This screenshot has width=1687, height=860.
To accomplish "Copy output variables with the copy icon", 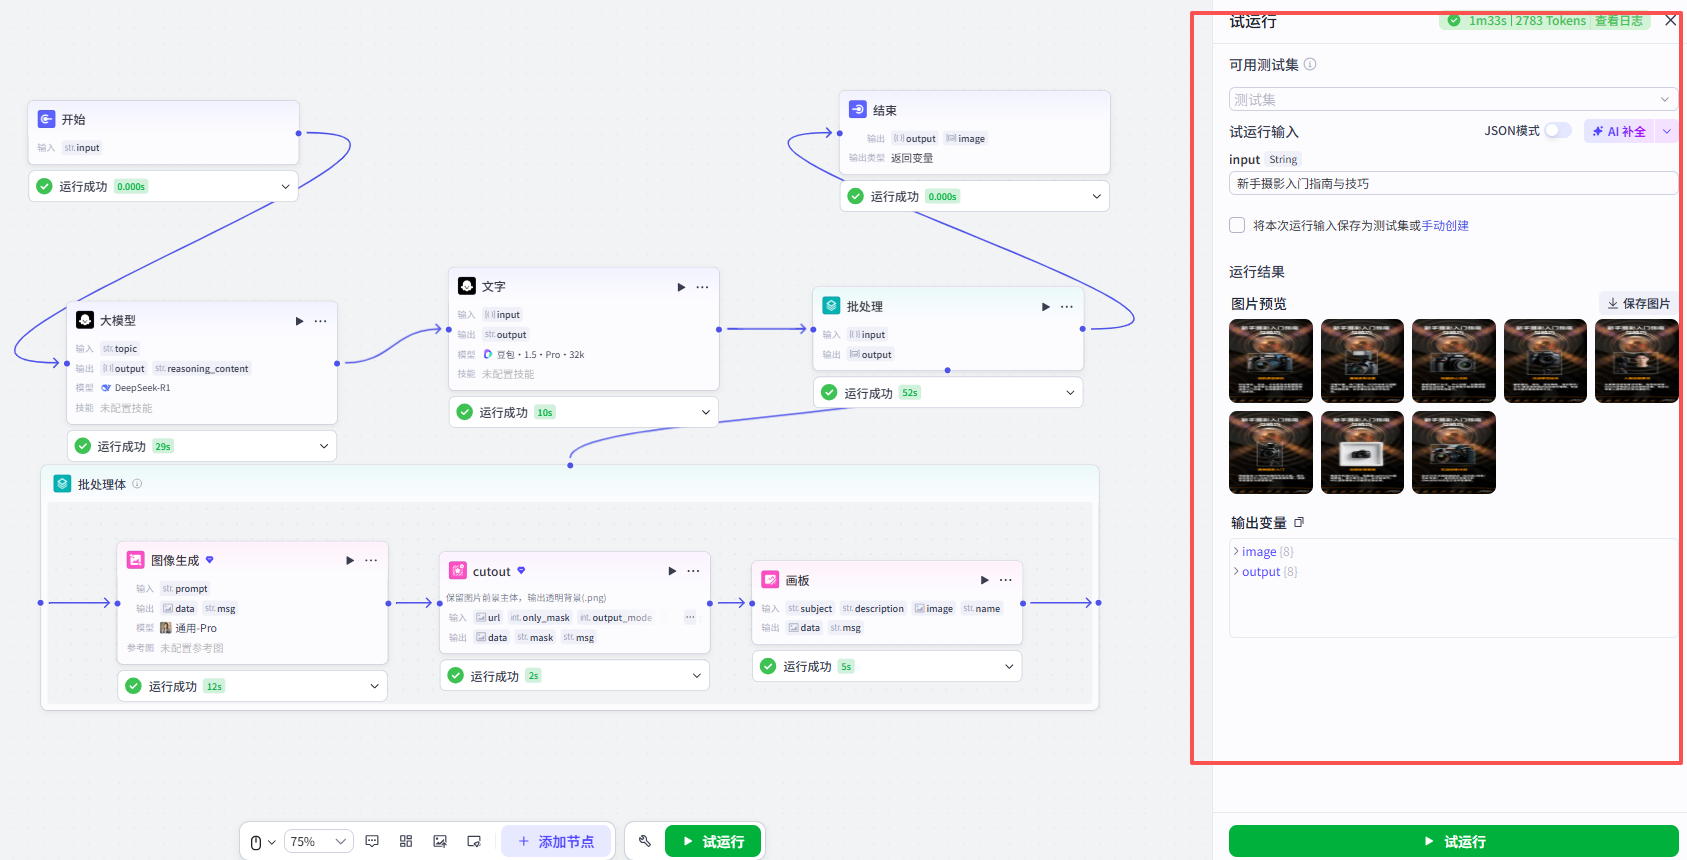I will [x=1299, y=522].
